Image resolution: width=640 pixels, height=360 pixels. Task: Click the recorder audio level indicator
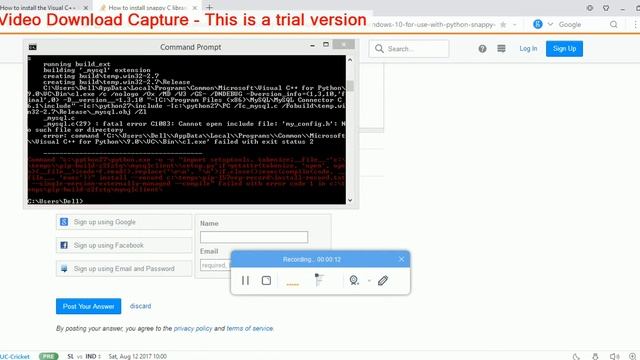293,284
